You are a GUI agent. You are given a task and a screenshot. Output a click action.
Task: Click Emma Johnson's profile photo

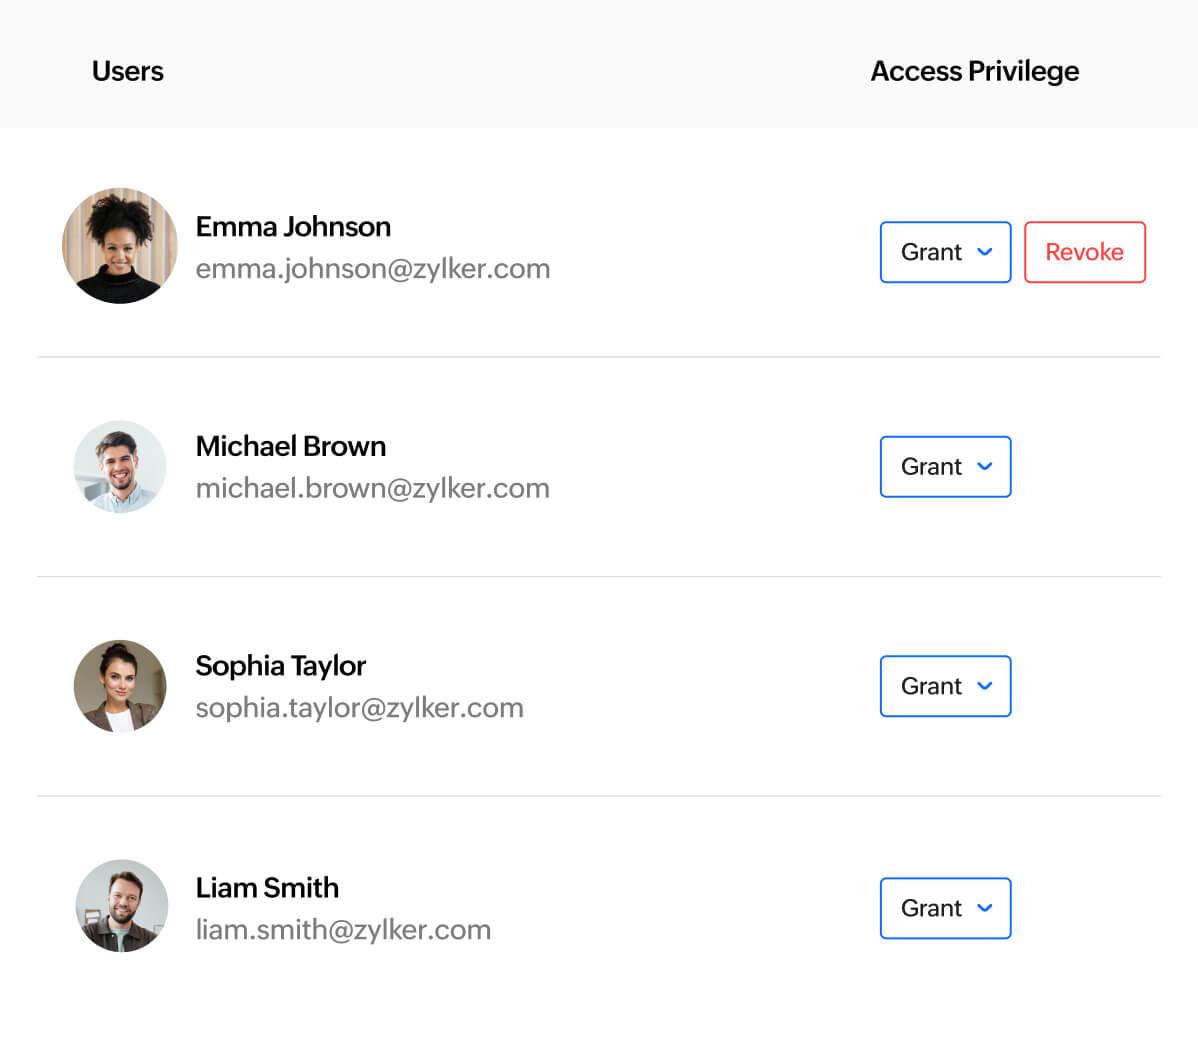coord(120,246)
